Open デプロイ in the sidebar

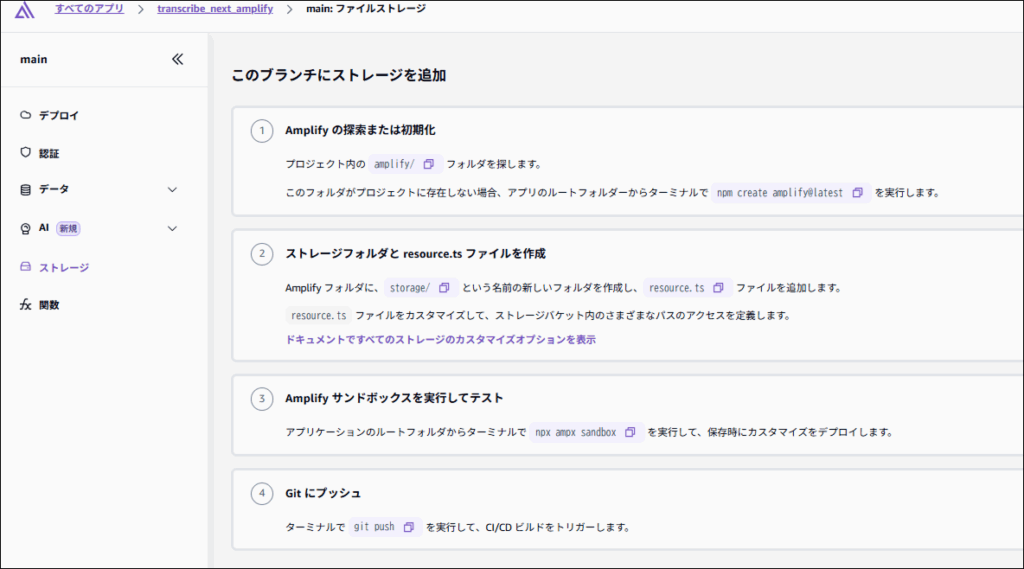tap(59, 116)
